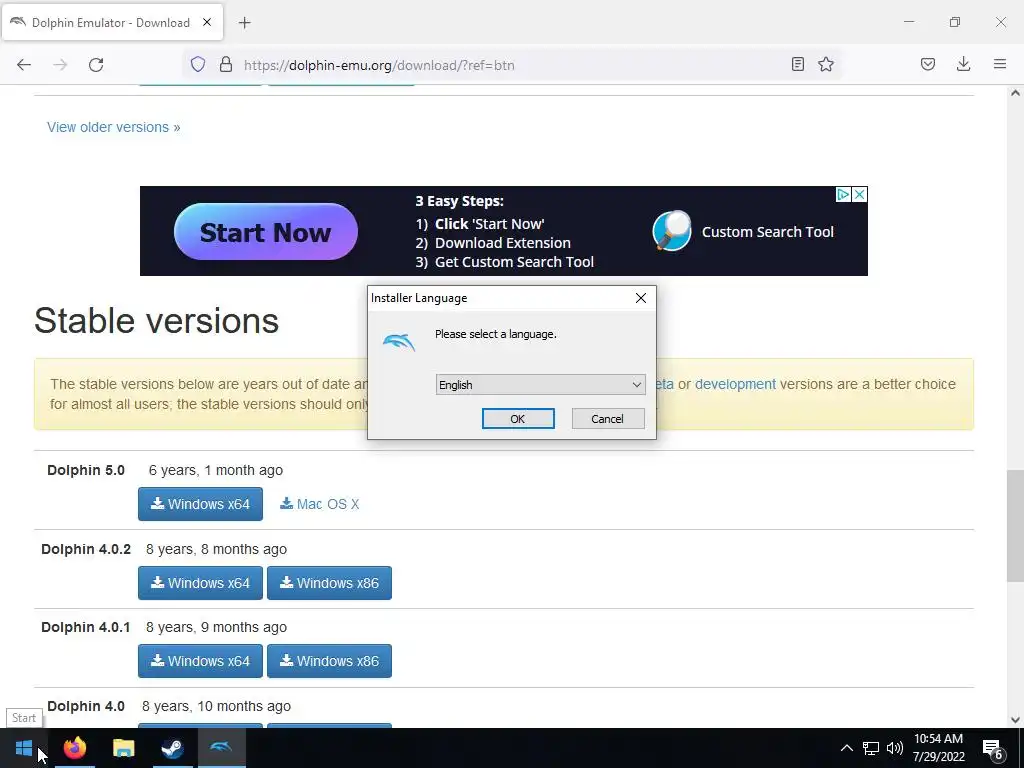
Task: Go back with the browser back arrow
Action: 24,65
